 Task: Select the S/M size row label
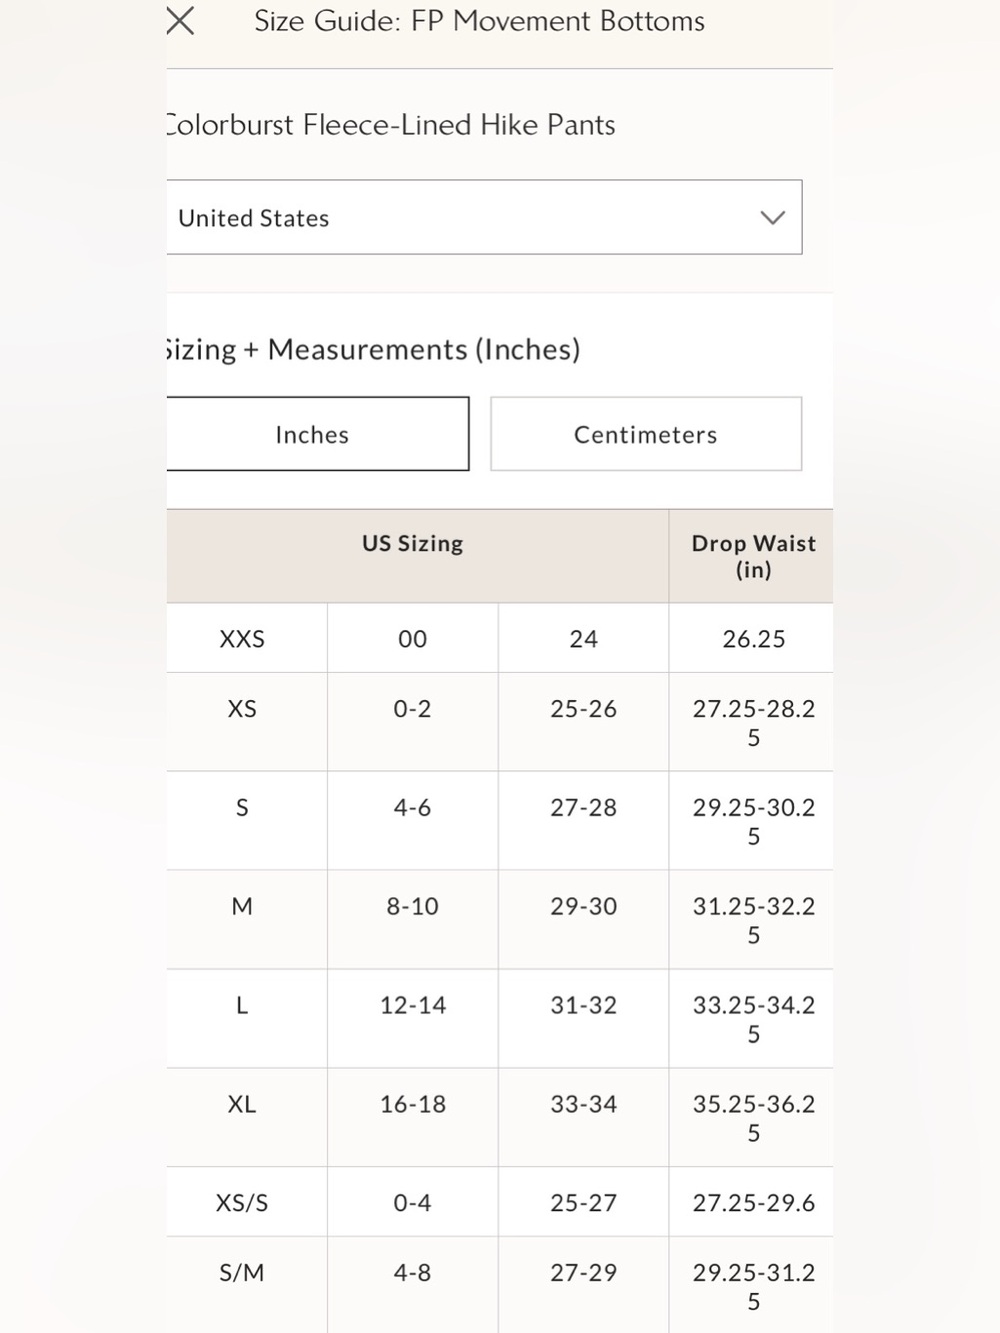click(x=242, y=1273)
